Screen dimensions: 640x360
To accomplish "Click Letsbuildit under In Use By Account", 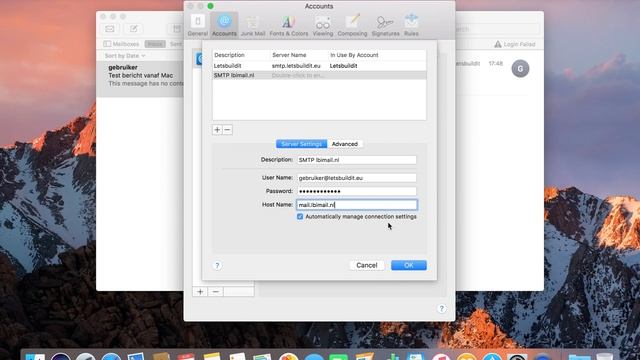I will coord(343,66).
